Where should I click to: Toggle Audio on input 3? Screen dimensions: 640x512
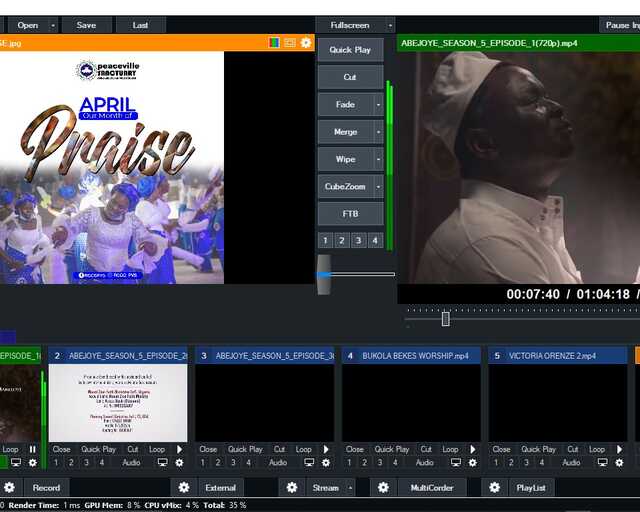click(278, 463)
